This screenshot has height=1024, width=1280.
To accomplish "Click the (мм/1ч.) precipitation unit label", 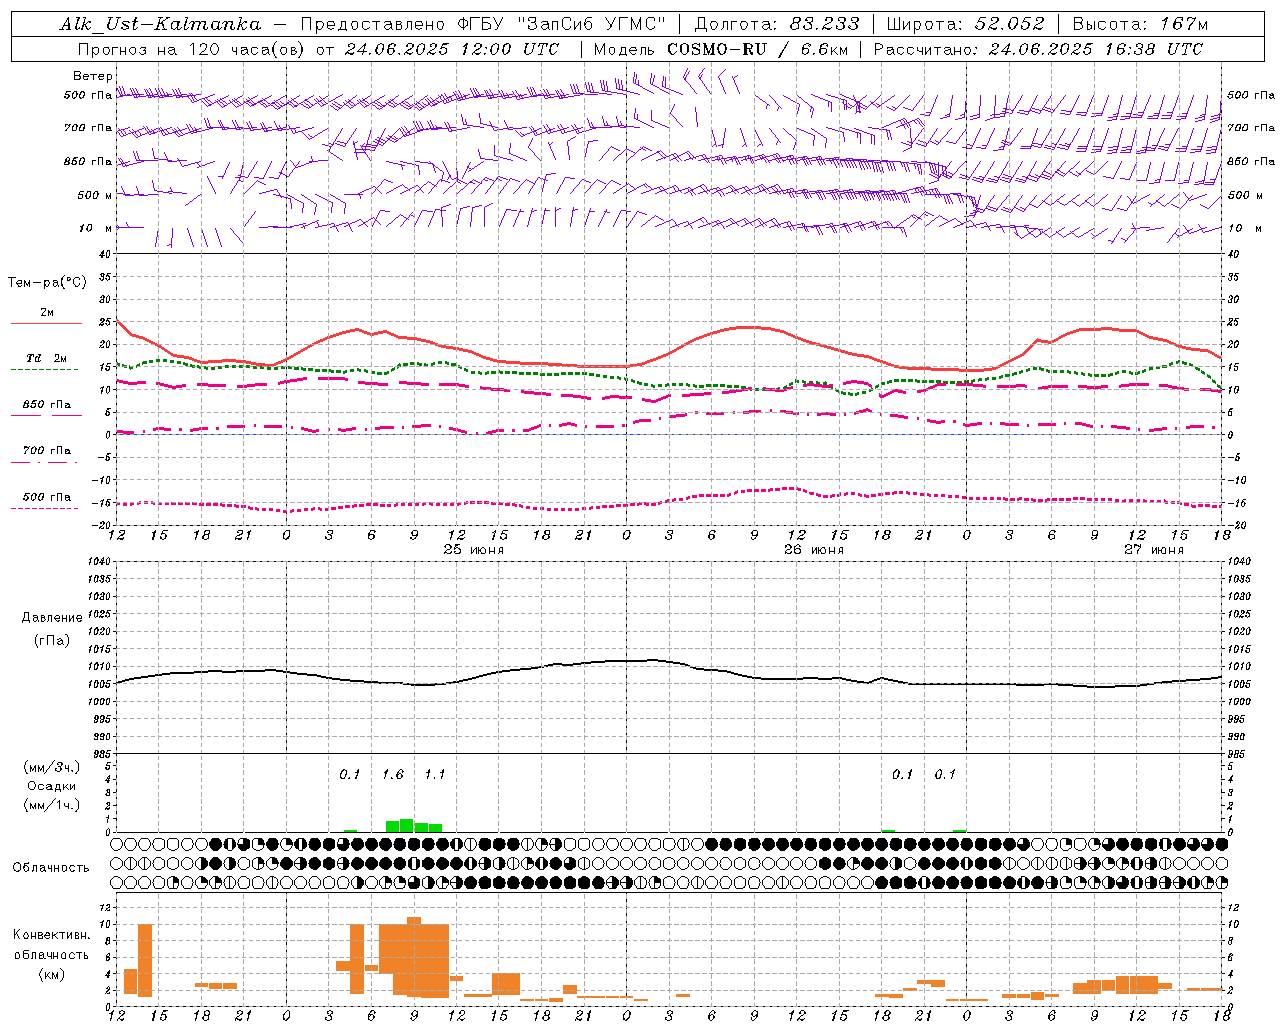I will (x=52, y=805).
